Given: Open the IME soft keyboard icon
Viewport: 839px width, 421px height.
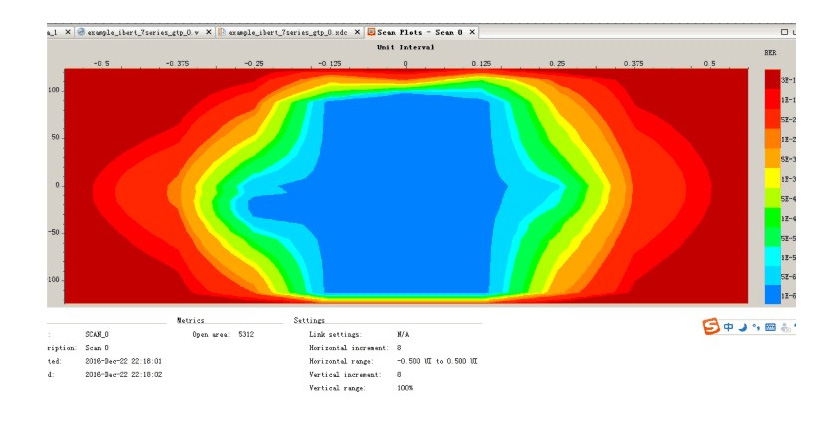Looking at the screenshot, I should coord(770,326).
